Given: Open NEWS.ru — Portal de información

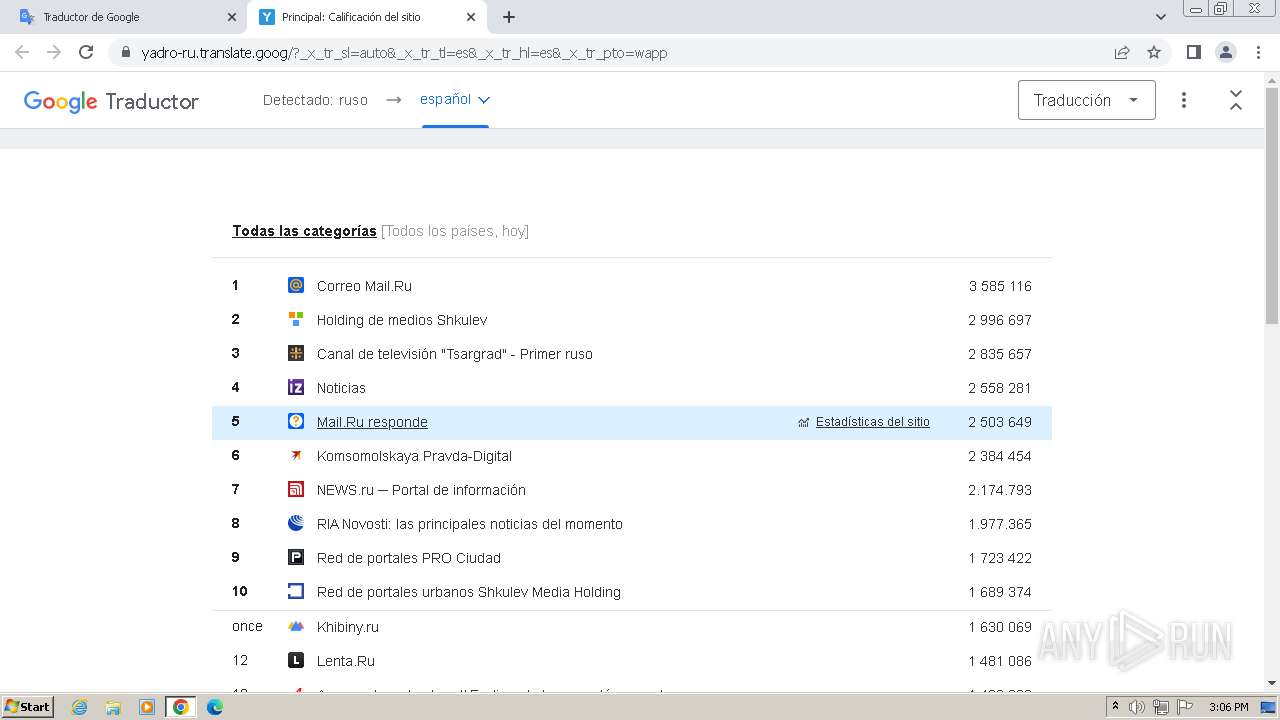Looking at the screenshot, I should pos(421,490).
